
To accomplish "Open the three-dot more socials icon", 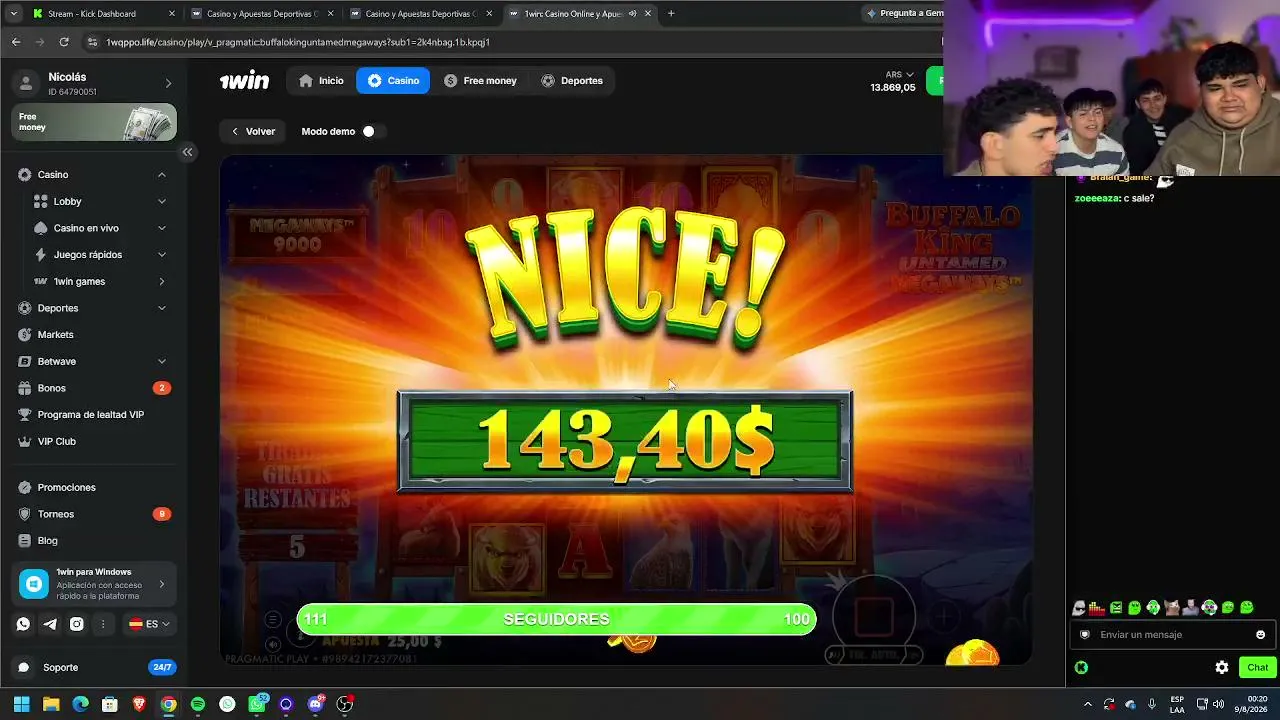I will 103,624.
